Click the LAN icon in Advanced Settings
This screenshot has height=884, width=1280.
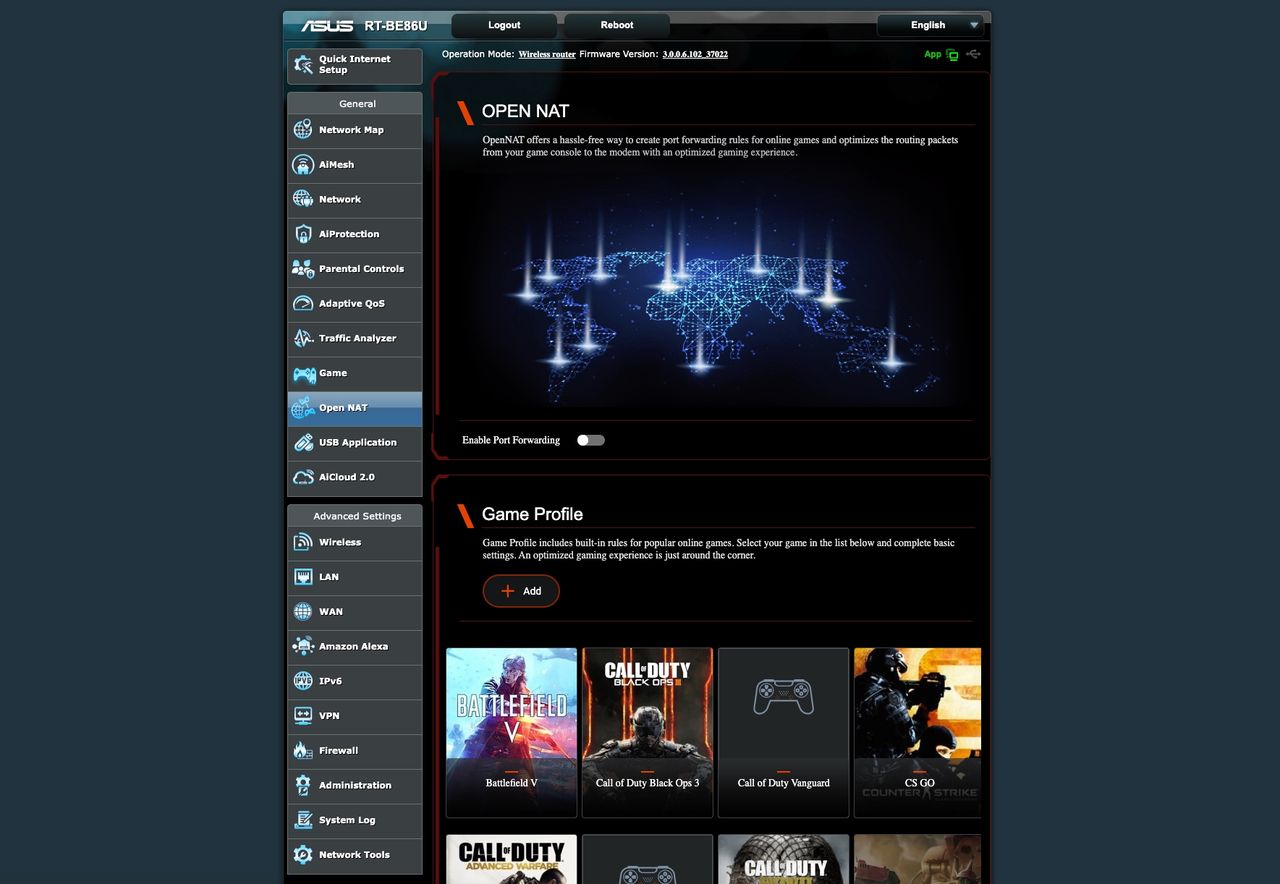click(303, 577)
